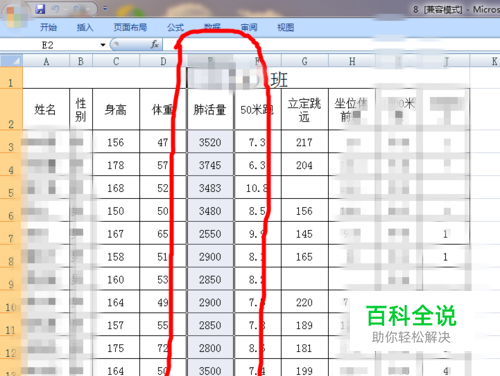500x376 pixels.
Task: Open the 视图 ribbon tab
Action: (286, 27)
